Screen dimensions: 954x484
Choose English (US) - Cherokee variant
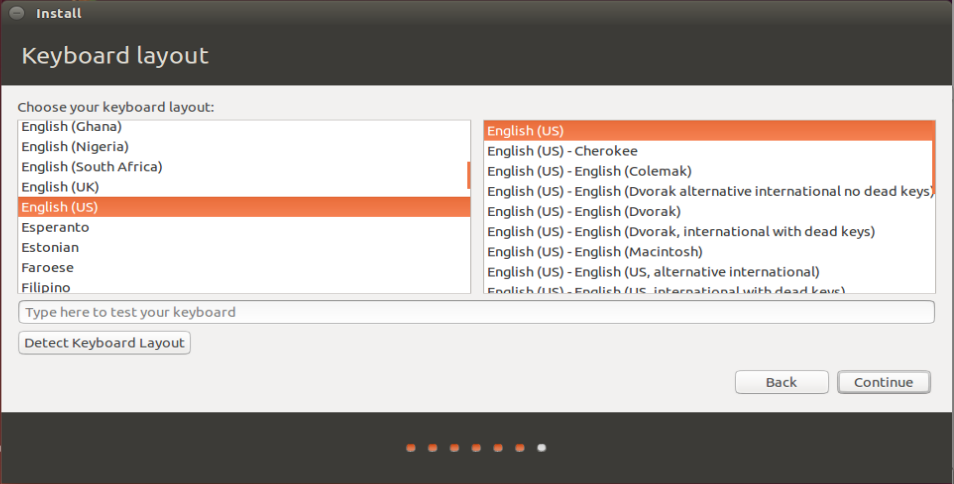point(709,151)
